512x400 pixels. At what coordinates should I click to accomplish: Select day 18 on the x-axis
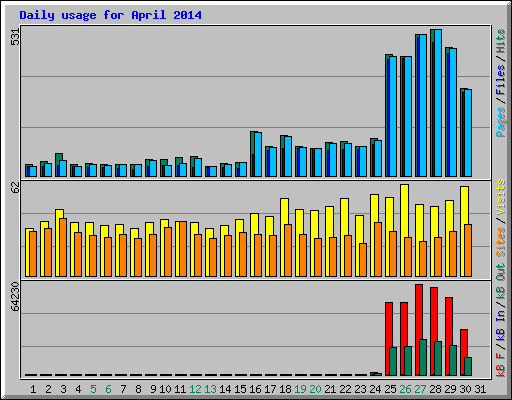pos(285,389)
